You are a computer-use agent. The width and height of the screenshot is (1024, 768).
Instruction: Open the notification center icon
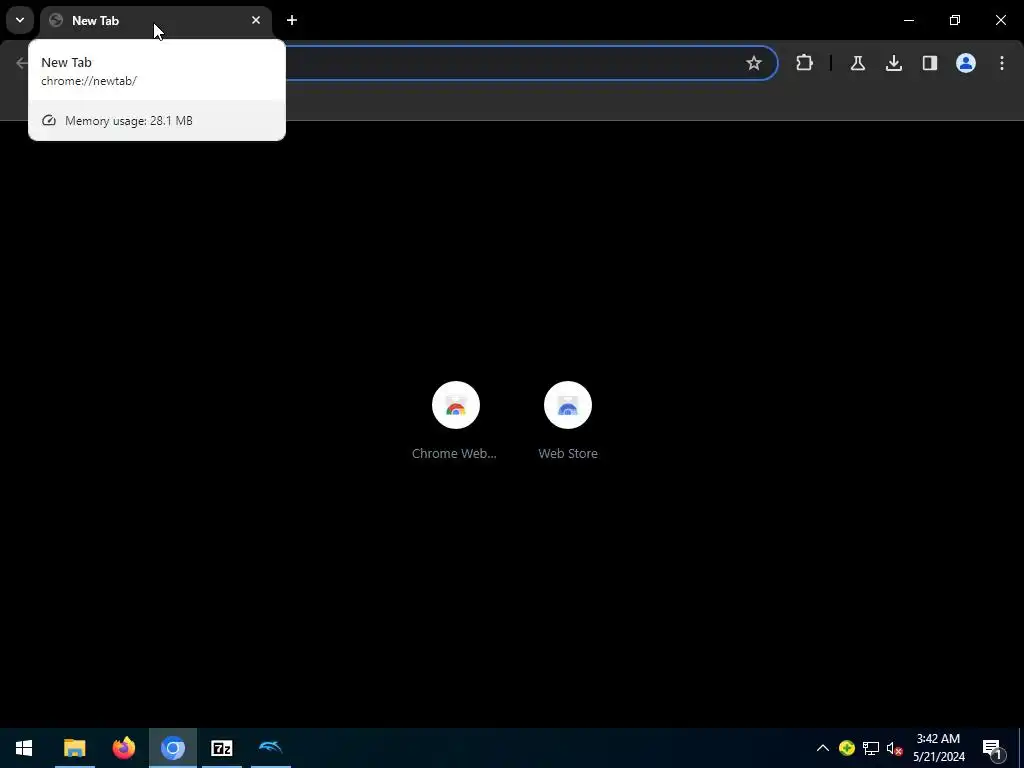coord(993,748)
